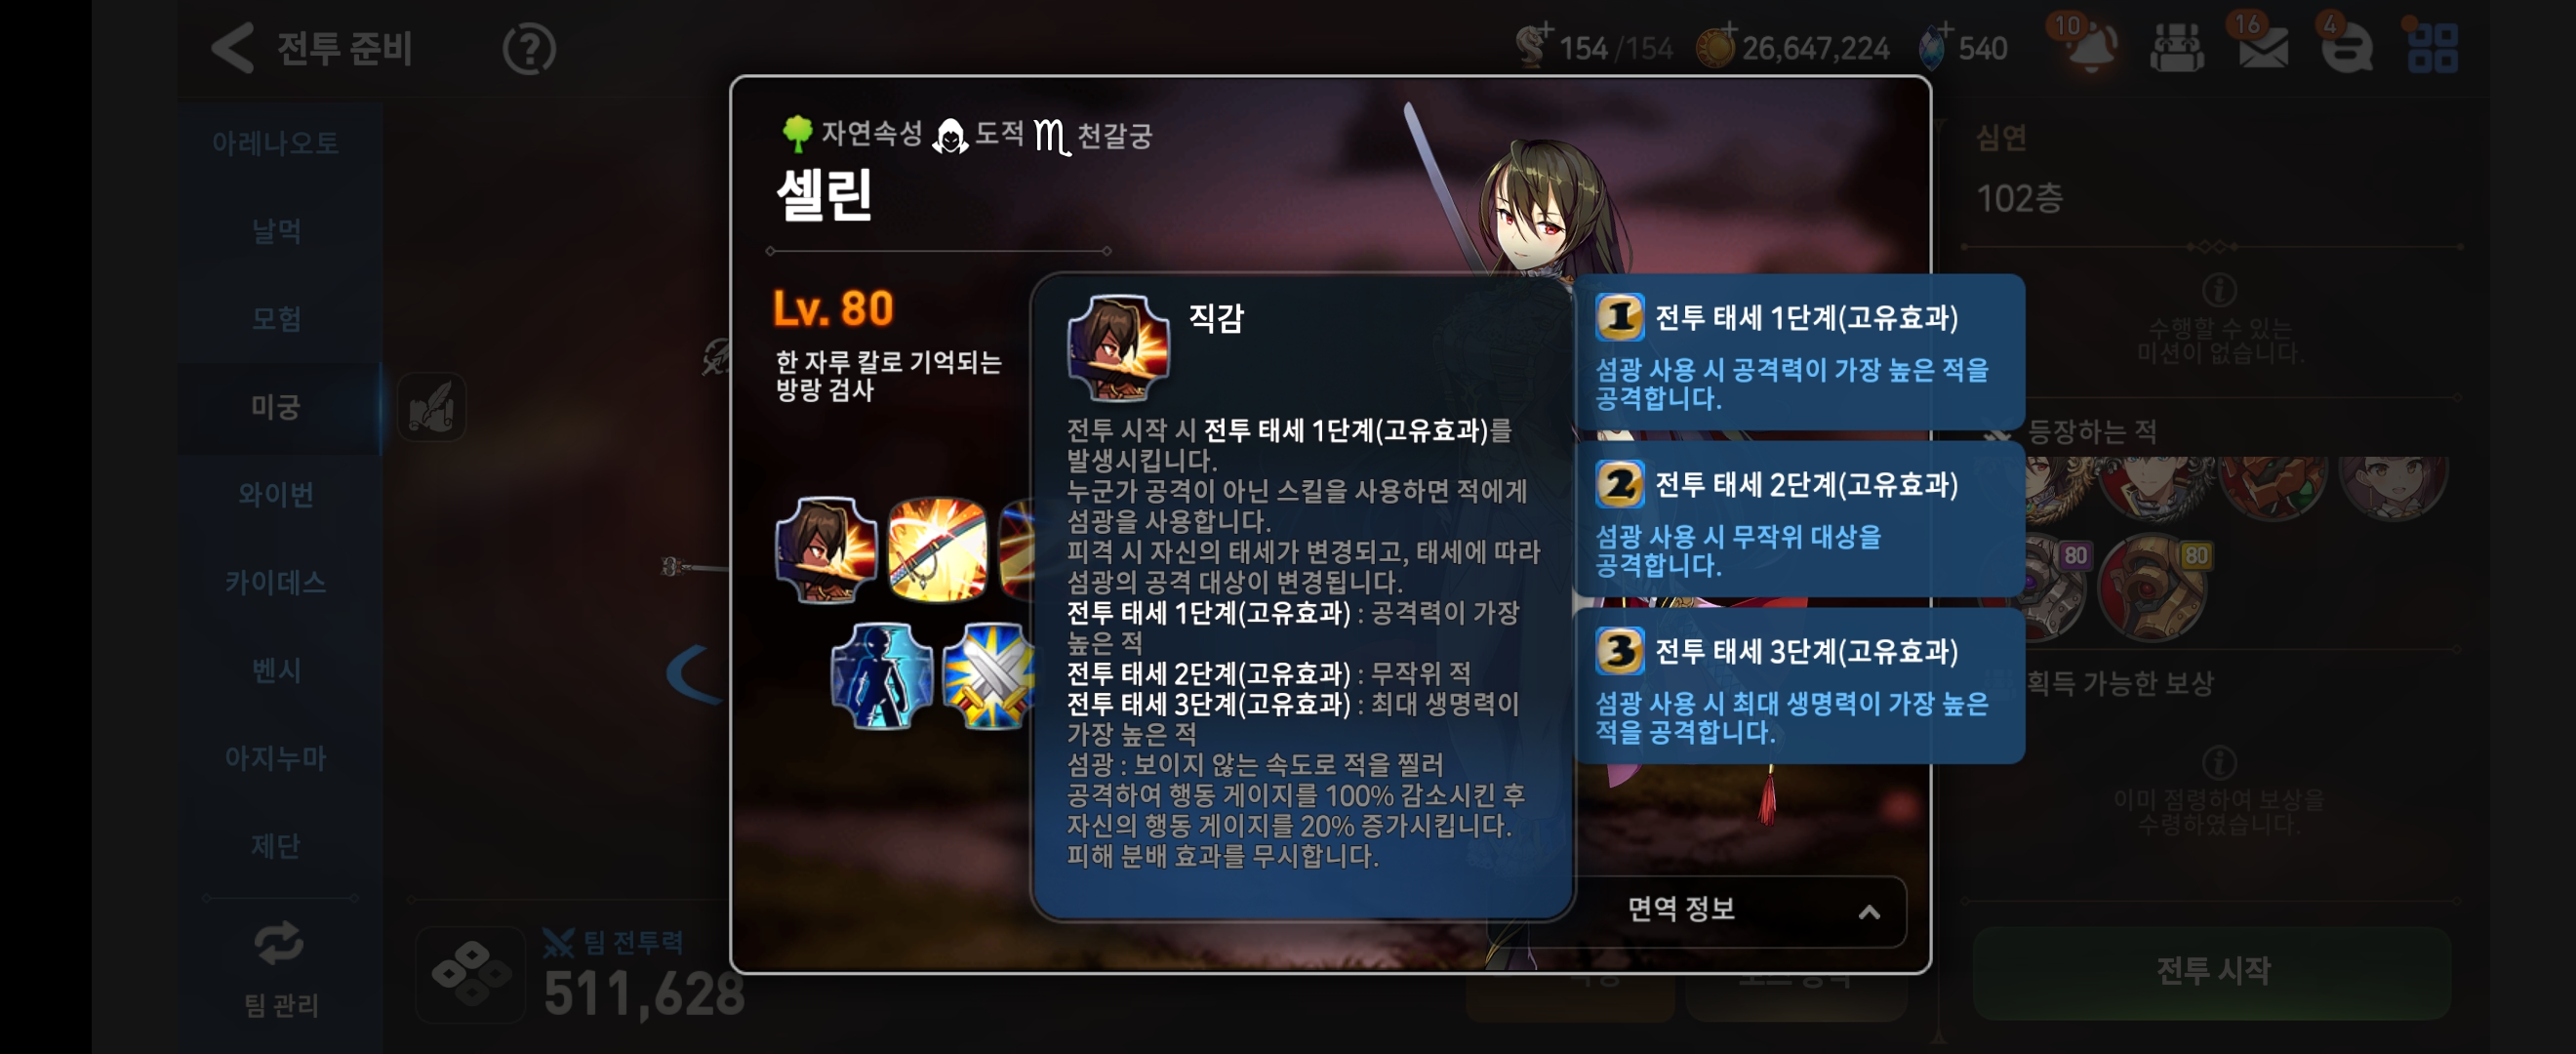
Task: Select the 직감 passive skill icon
Action: tap(827, 550)
